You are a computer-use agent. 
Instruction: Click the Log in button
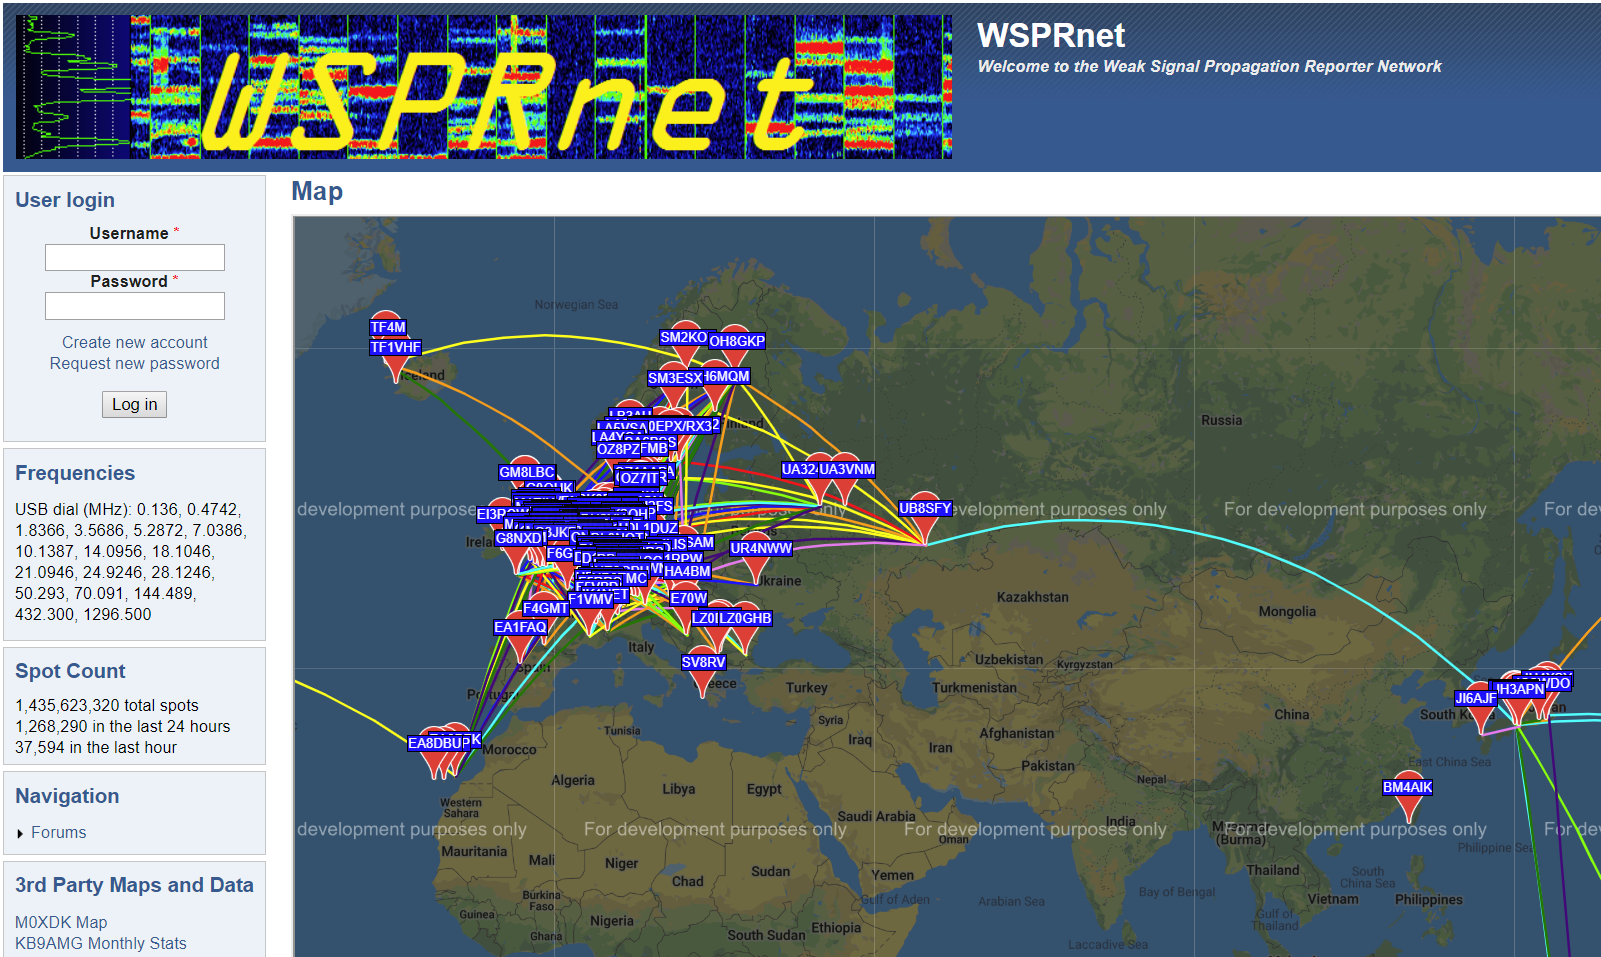135,404
